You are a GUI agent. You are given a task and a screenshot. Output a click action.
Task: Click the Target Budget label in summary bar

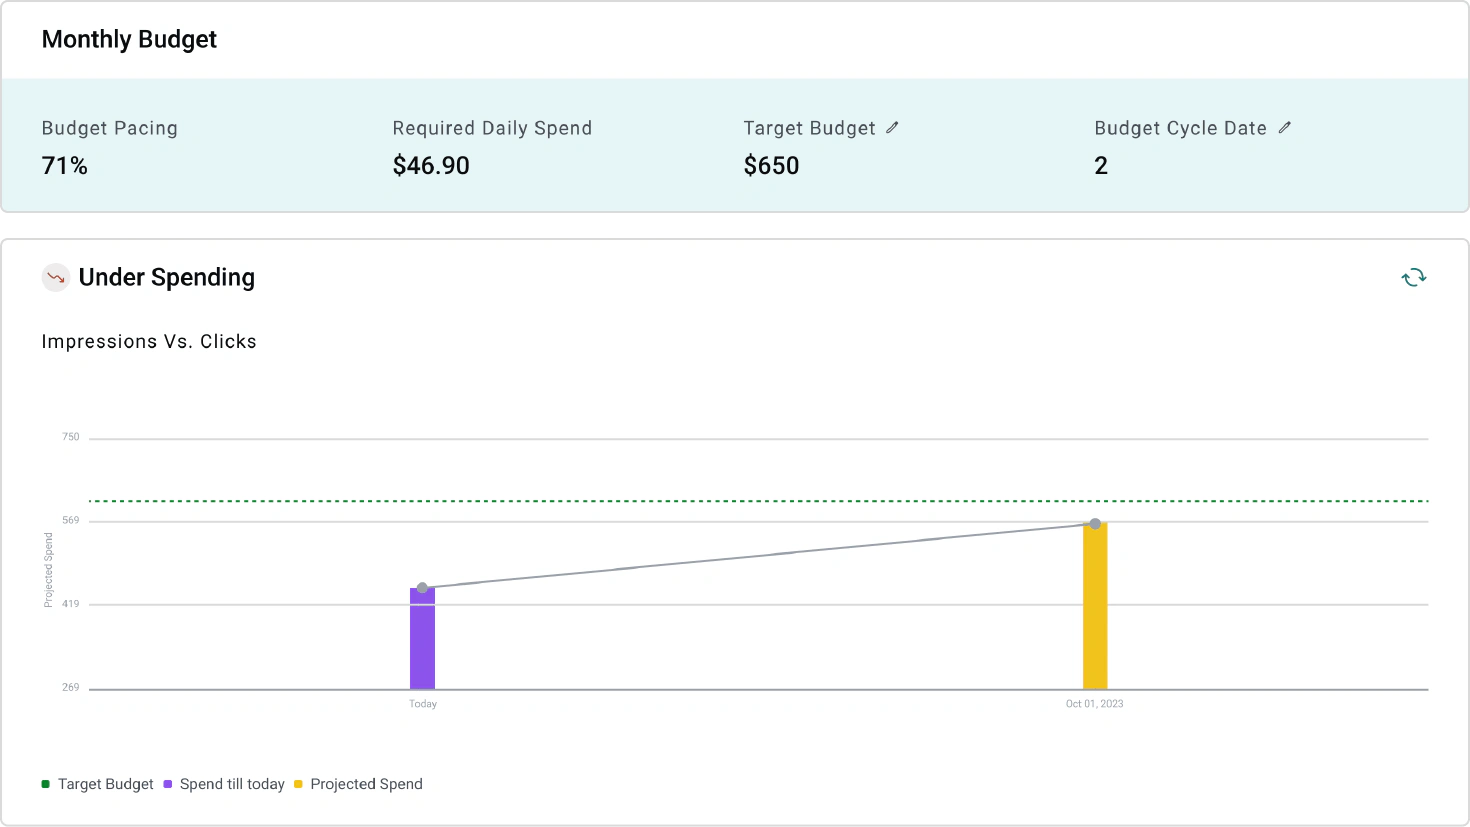point(809,128)
